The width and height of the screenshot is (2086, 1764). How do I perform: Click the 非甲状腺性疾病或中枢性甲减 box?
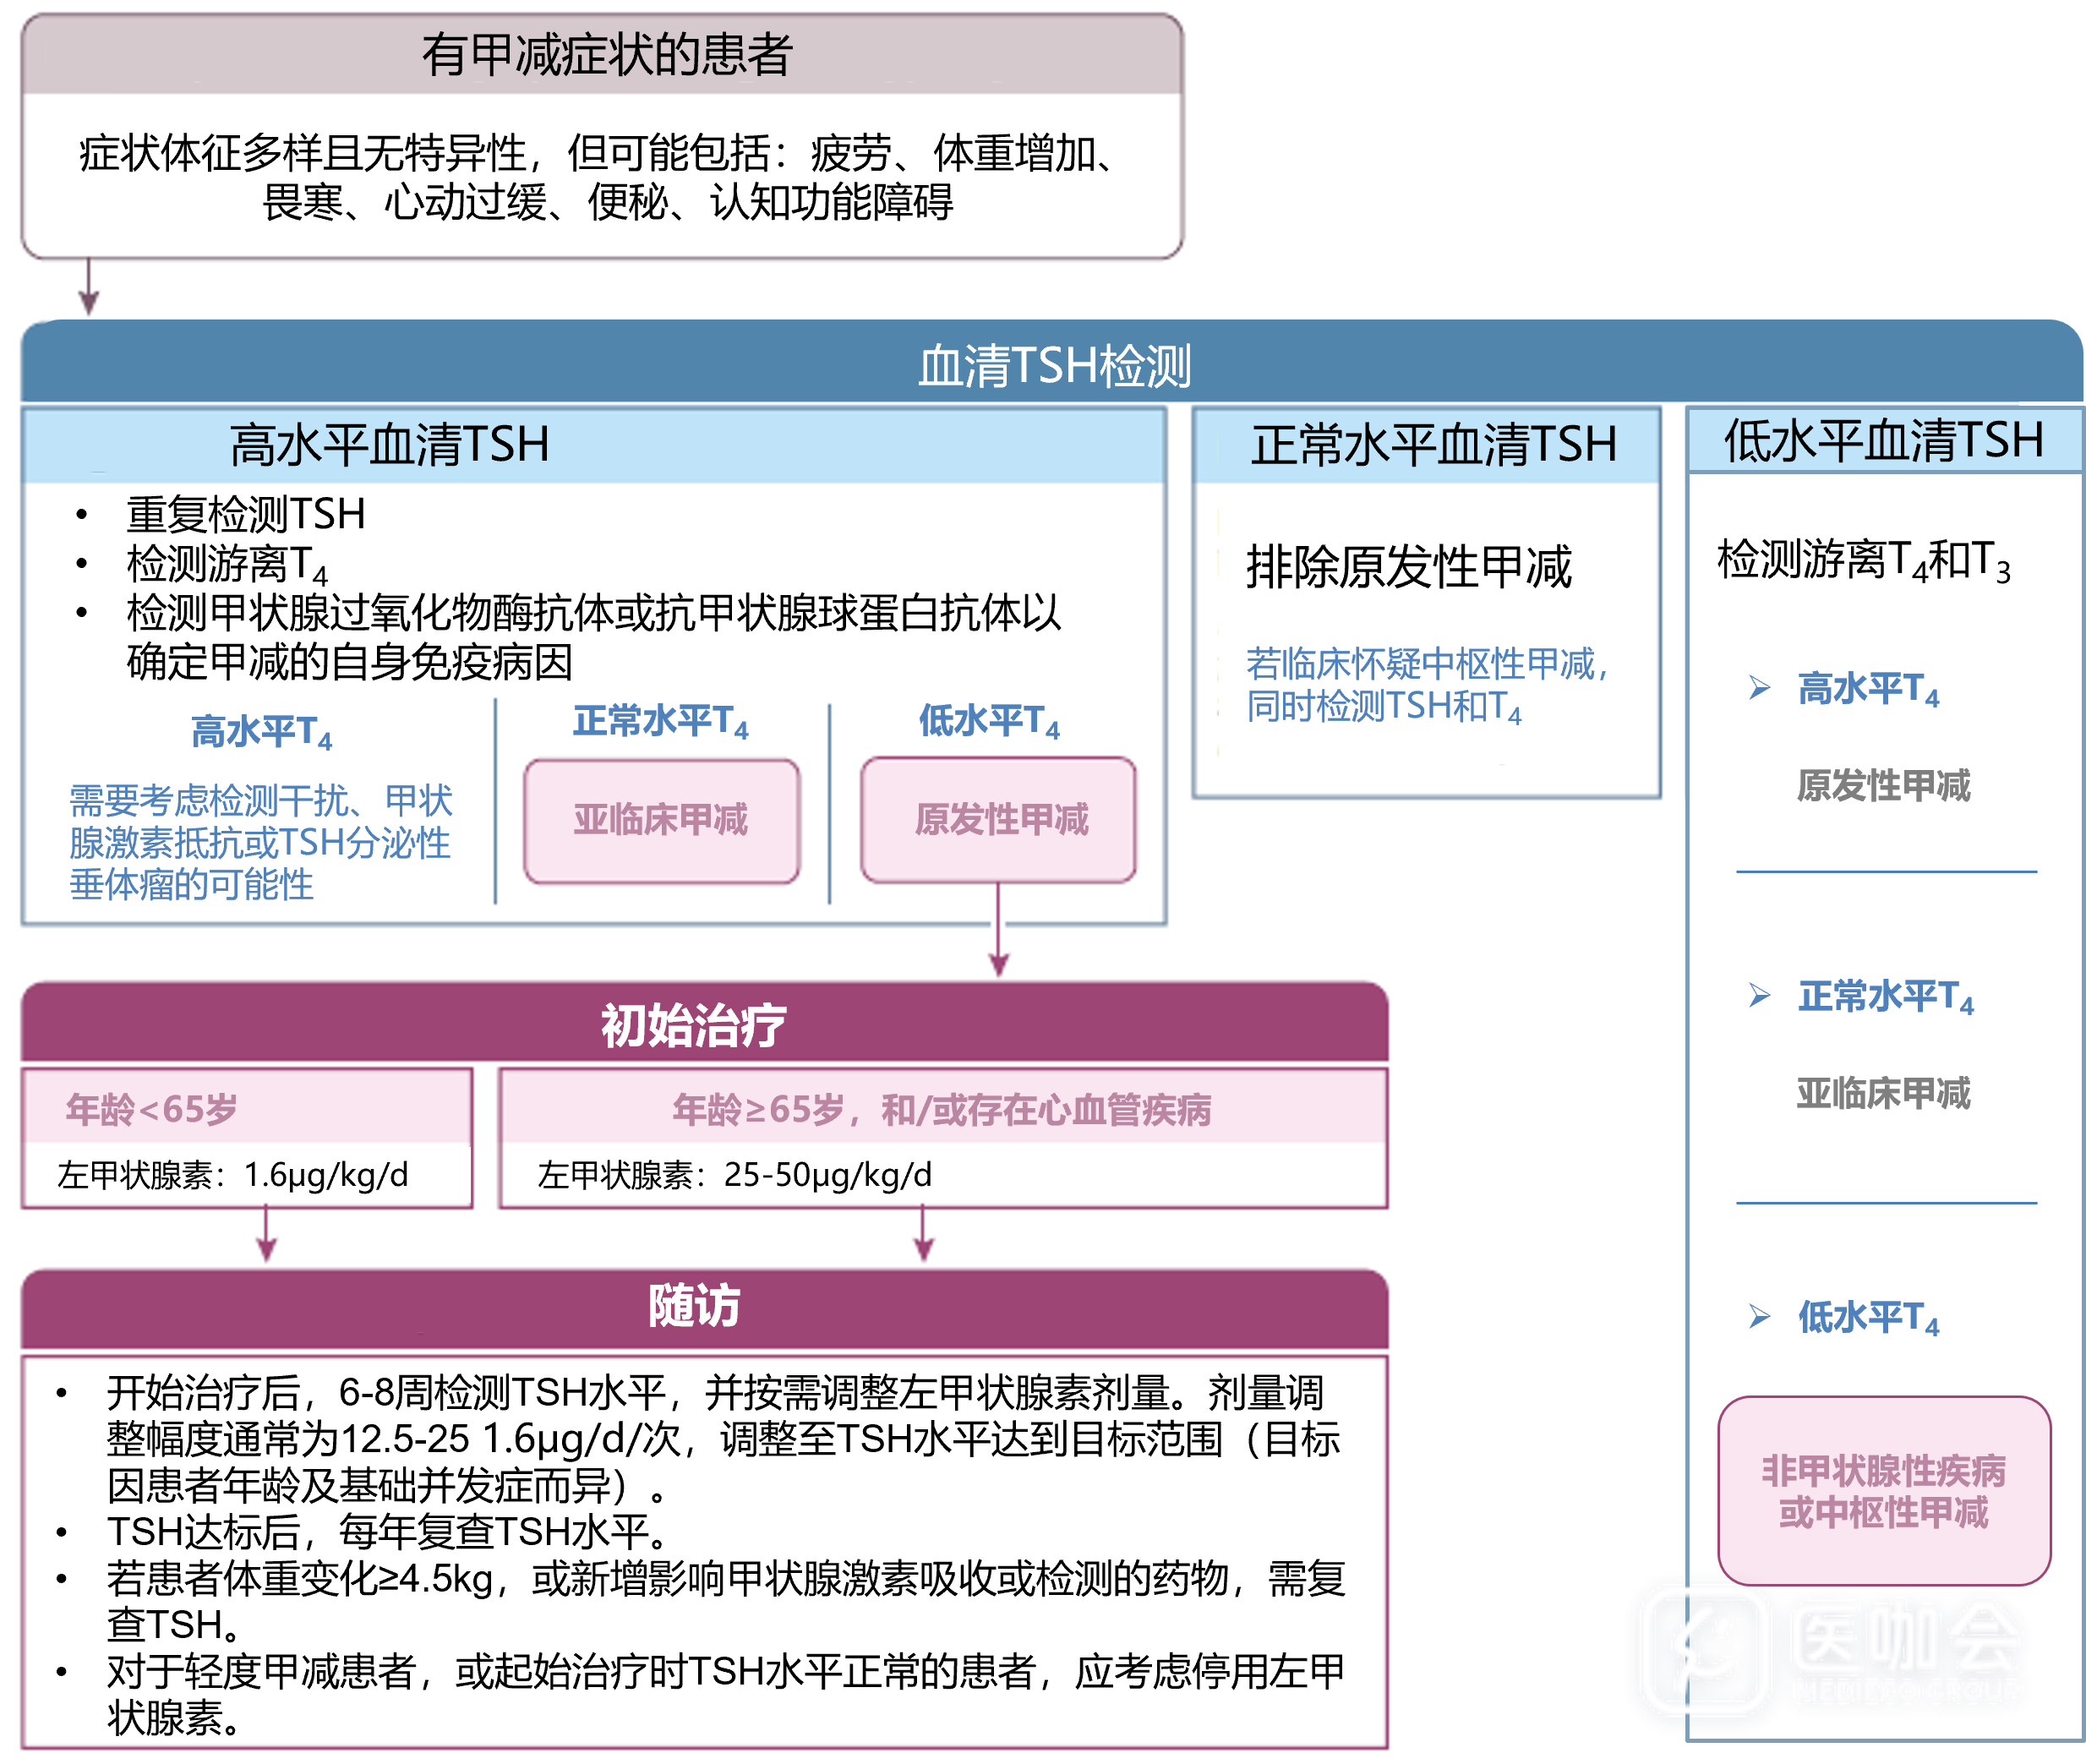pos(1883,1491)
